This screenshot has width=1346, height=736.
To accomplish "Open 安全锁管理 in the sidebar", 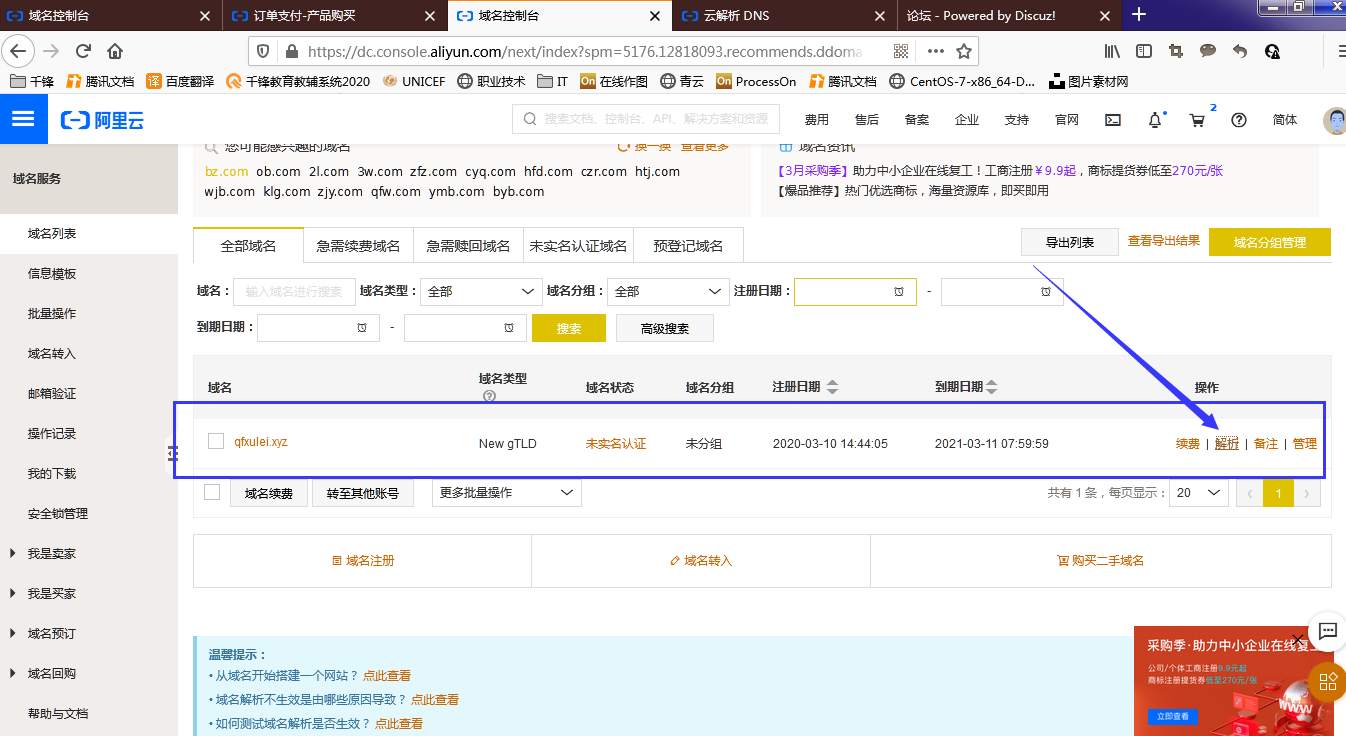I will (x=58, y=513).
